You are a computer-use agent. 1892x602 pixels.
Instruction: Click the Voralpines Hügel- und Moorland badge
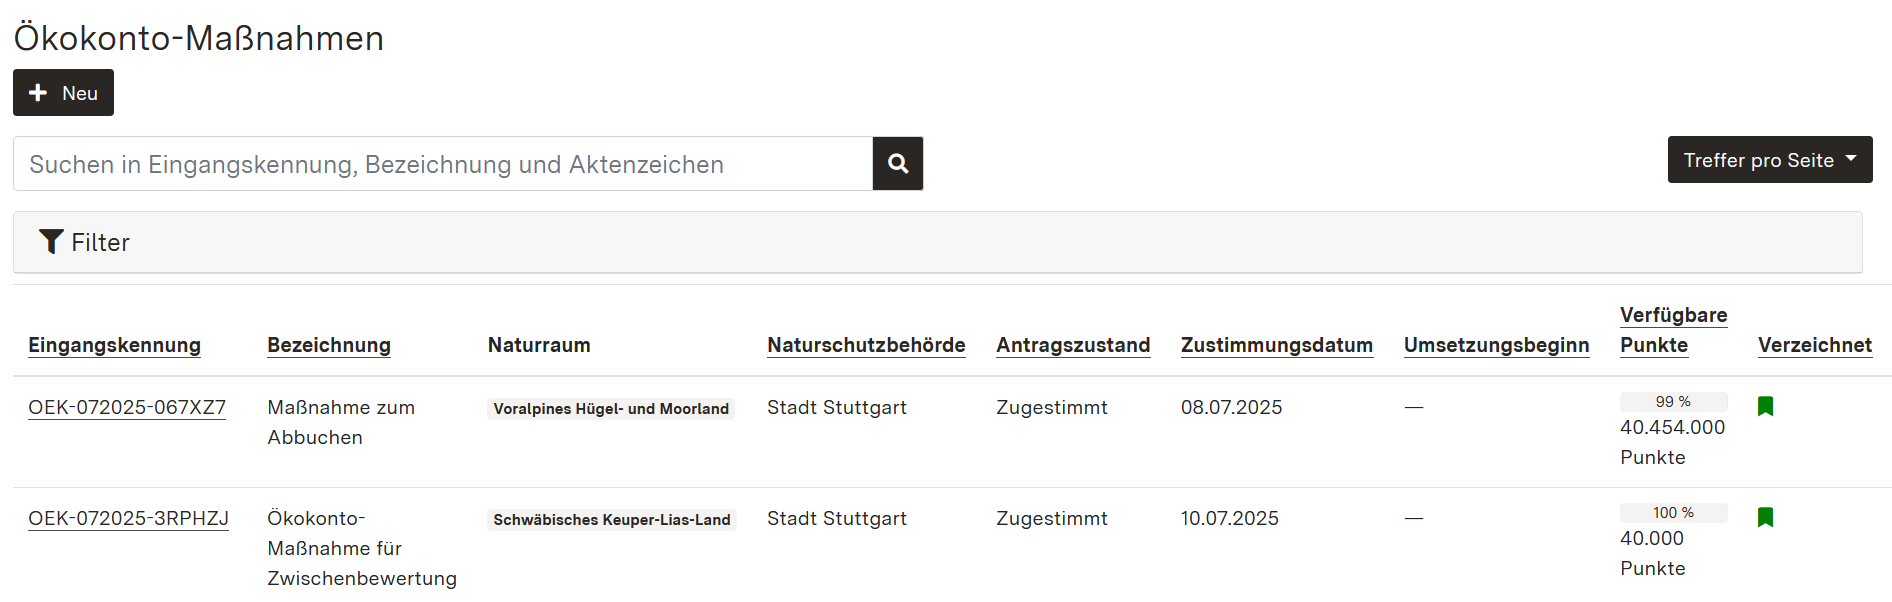[610, 408]
